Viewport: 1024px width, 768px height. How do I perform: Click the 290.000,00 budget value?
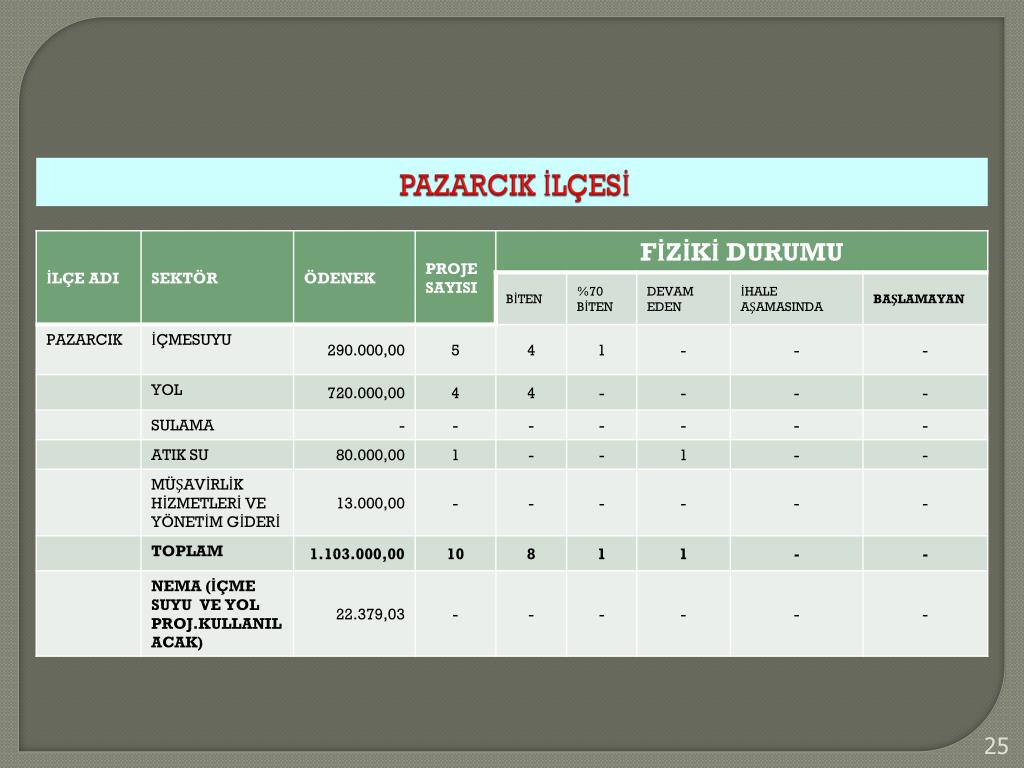366,351
